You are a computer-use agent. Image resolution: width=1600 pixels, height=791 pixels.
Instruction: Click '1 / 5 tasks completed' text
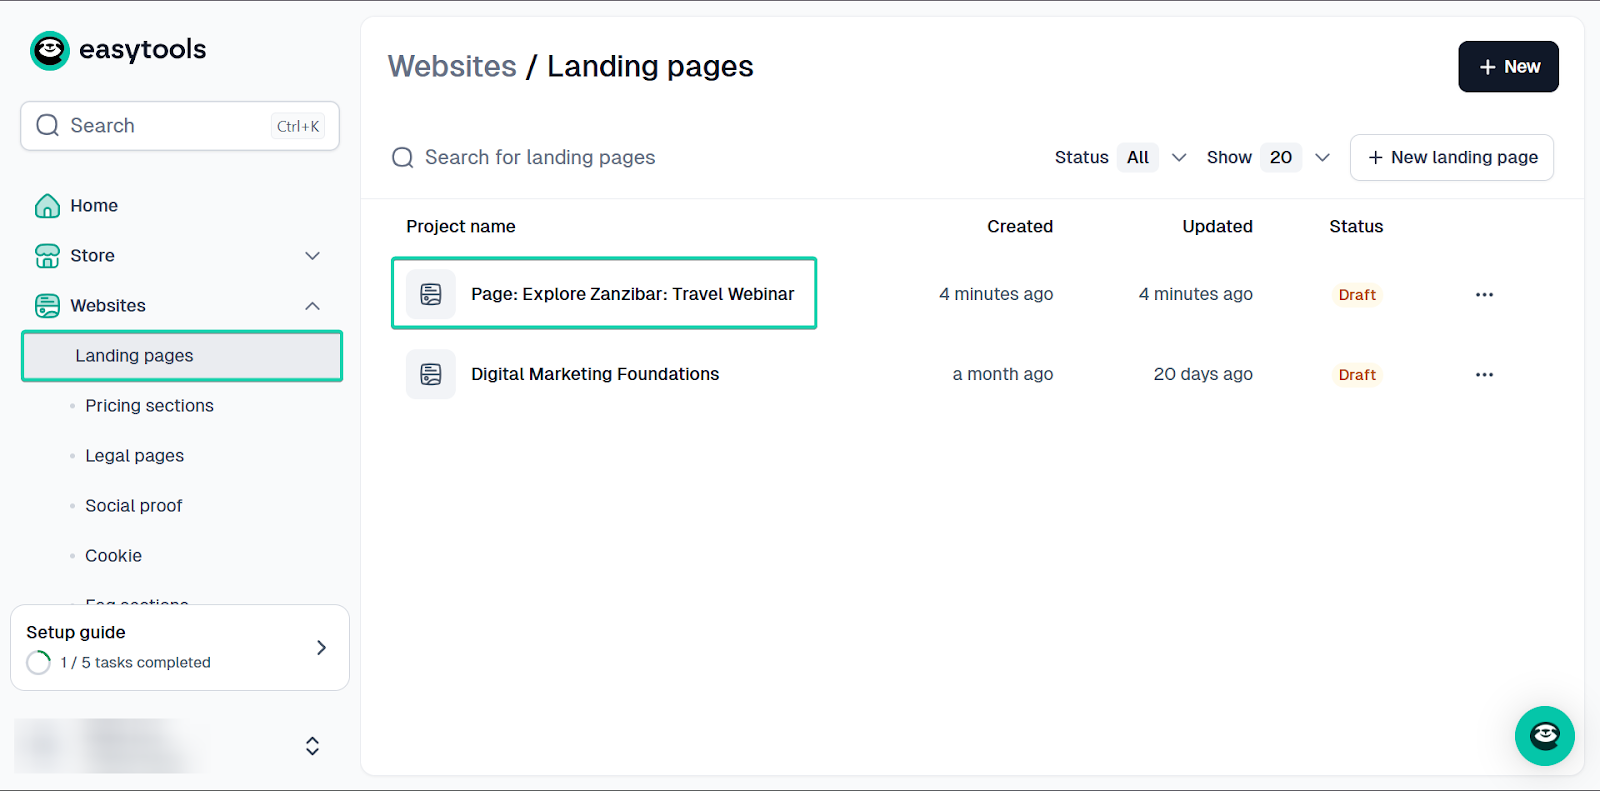click(136, 663)
